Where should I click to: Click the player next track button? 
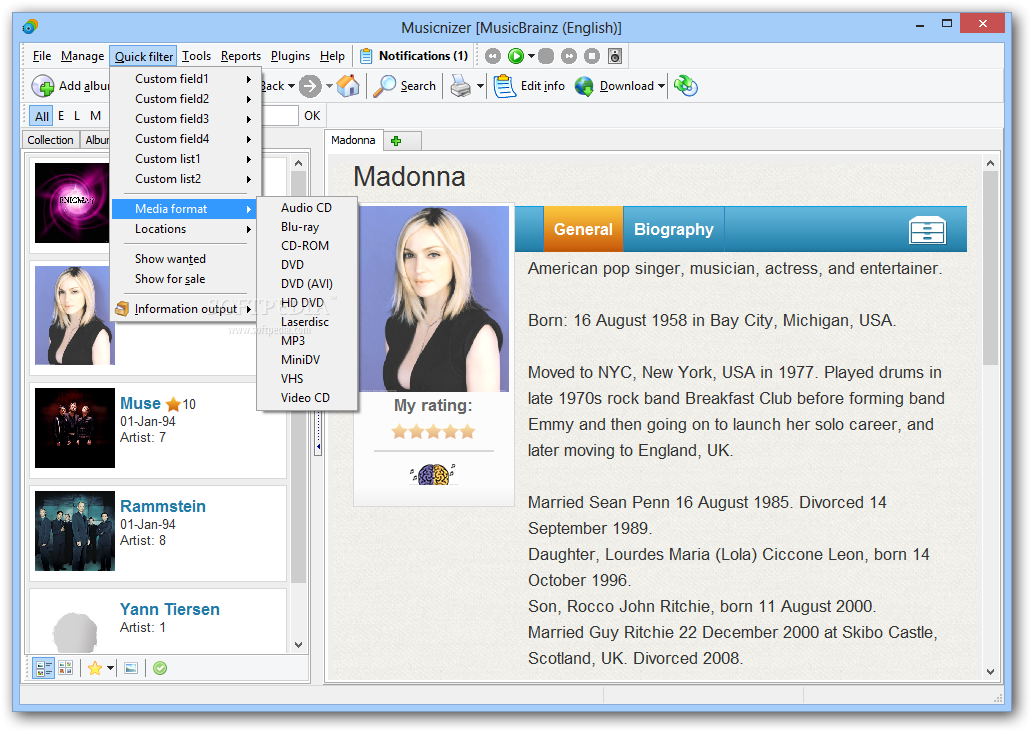(x=569, y=56)
